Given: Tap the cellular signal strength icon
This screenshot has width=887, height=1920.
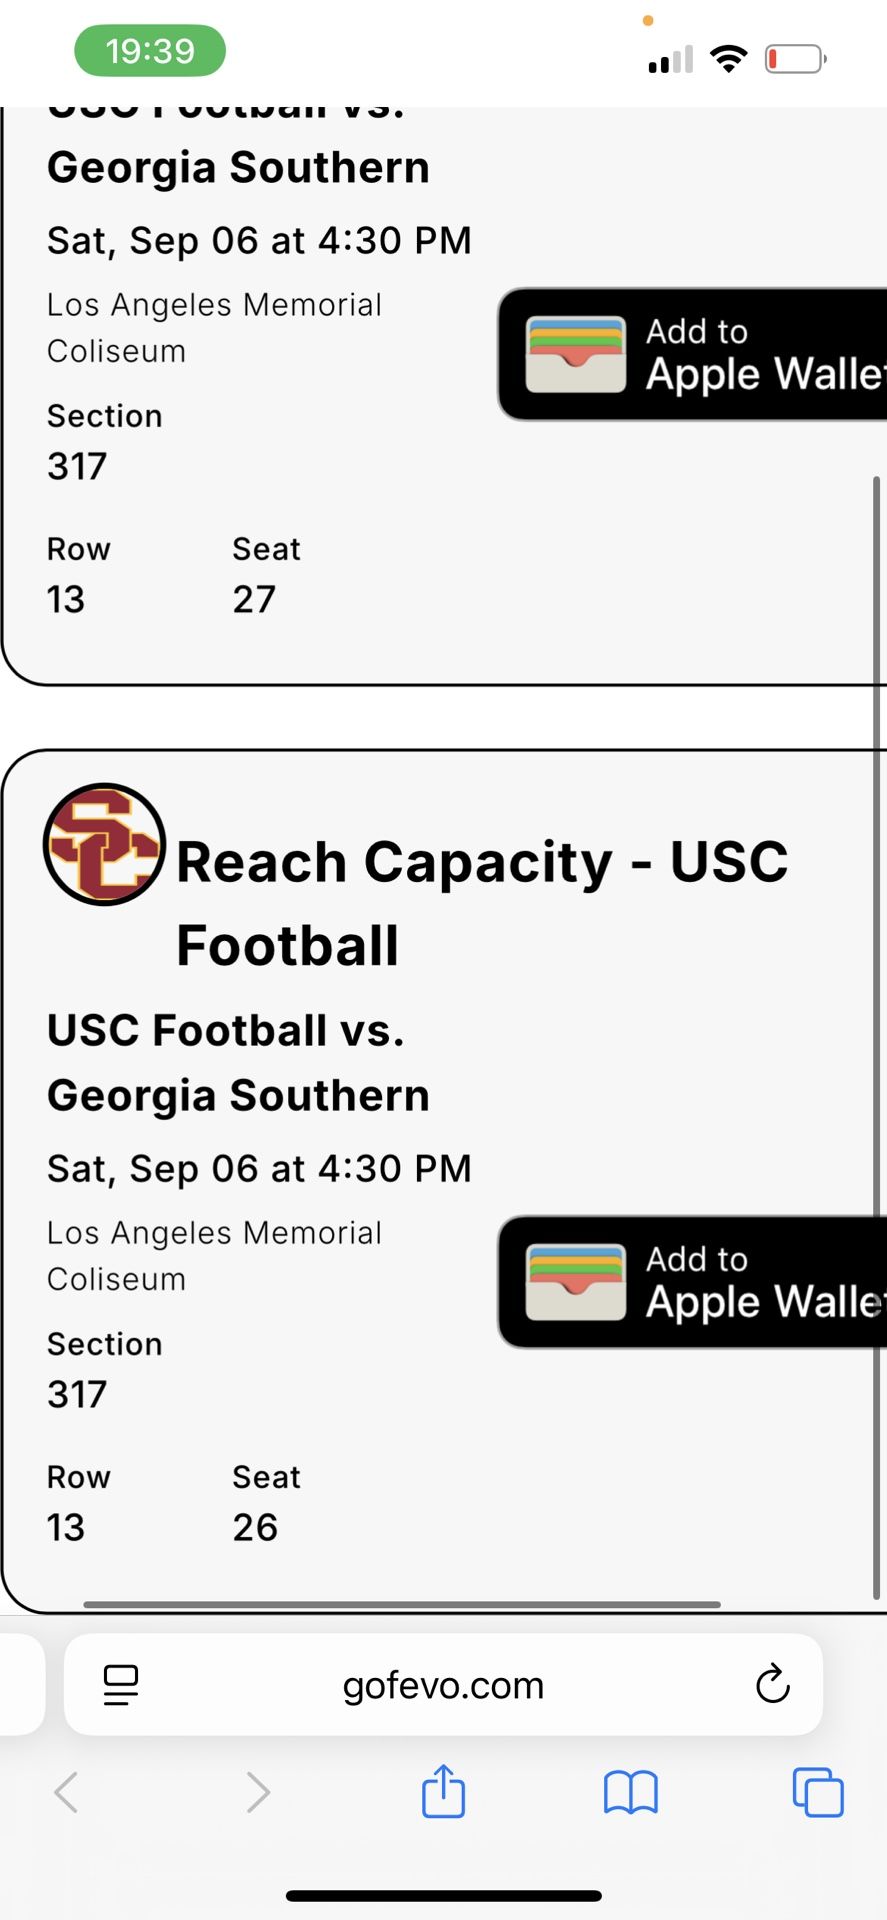Looking at the screenshot, I should [670, 60].
